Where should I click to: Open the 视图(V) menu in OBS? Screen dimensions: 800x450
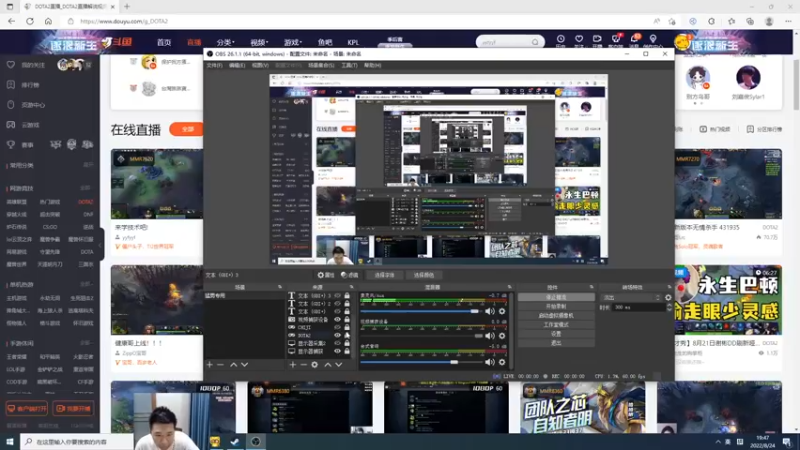[x=260, y=65]
